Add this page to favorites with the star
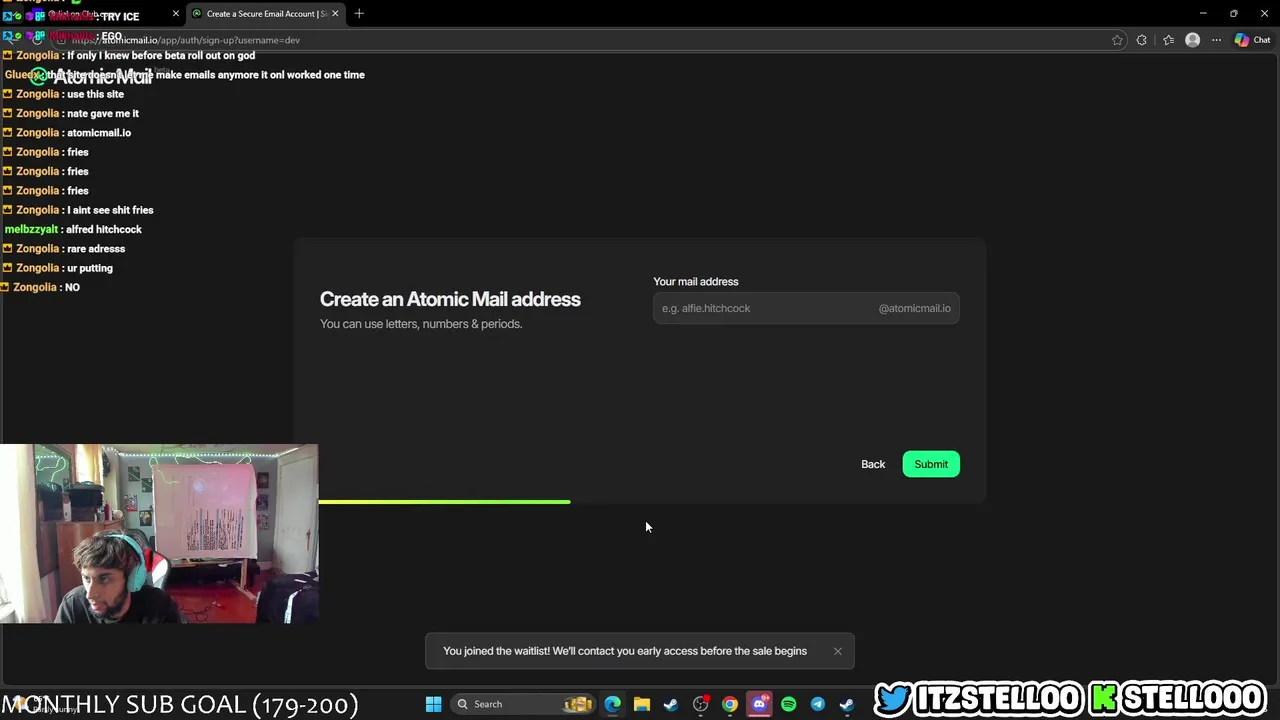The image size is (1280, 720). [1117, 40]
